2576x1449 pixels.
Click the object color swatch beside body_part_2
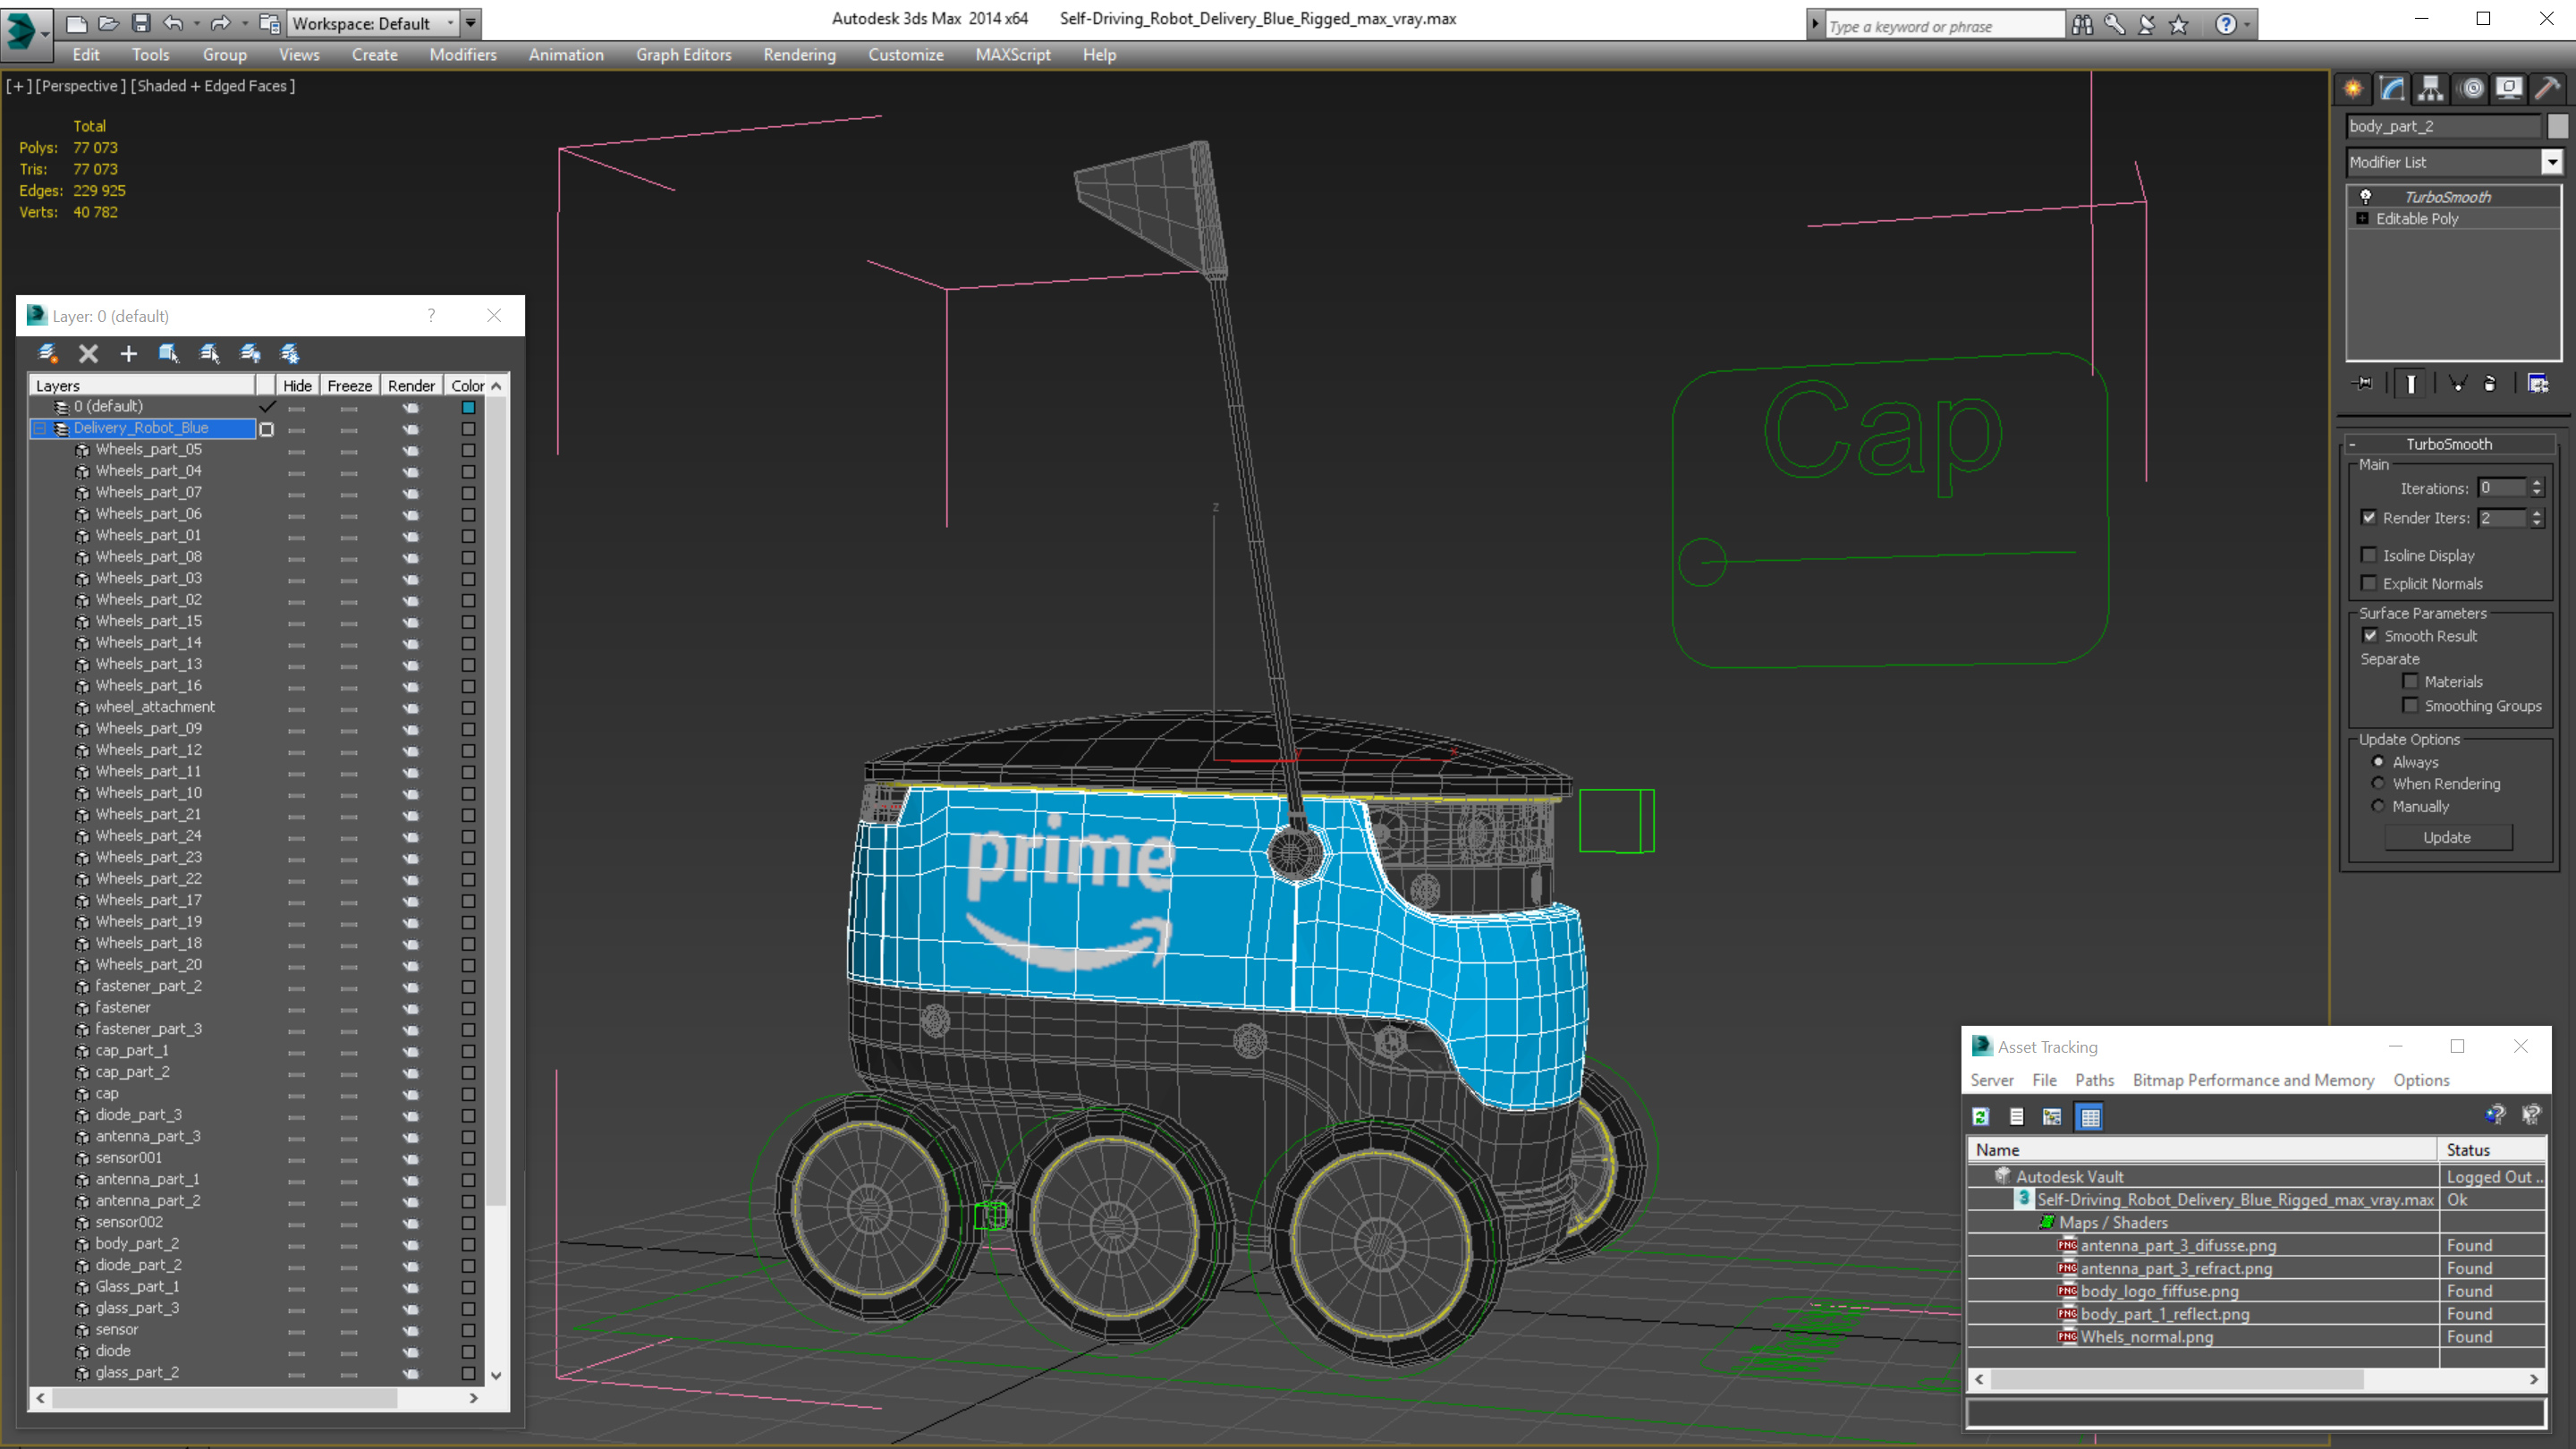2558,126
